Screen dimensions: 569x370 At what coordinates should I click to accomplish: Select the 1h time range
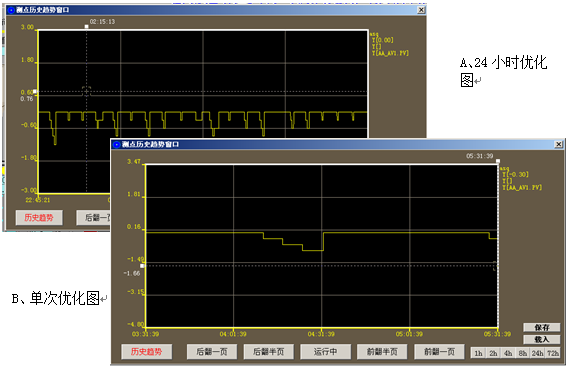[478, 353]
